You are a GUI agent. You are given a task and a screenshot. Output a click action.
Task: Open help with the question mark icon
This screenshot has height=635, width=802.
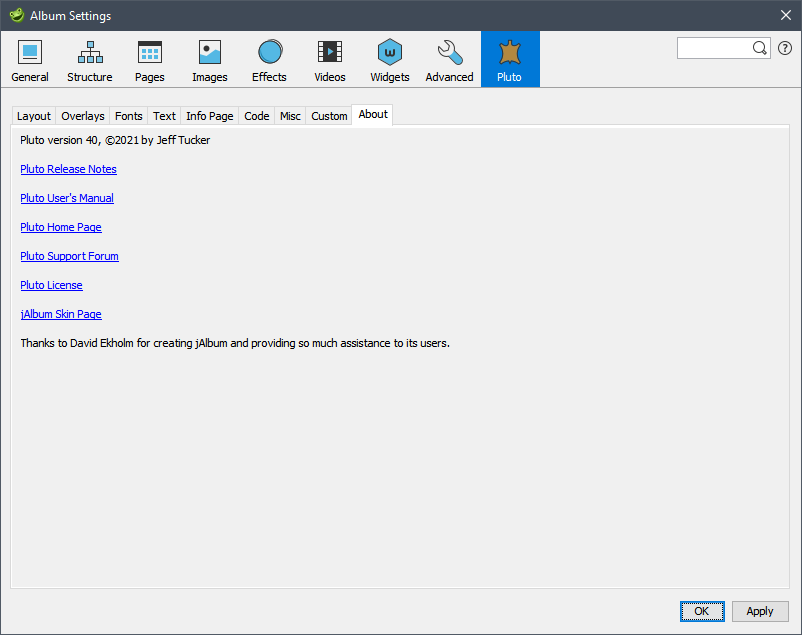coord(785,48)
